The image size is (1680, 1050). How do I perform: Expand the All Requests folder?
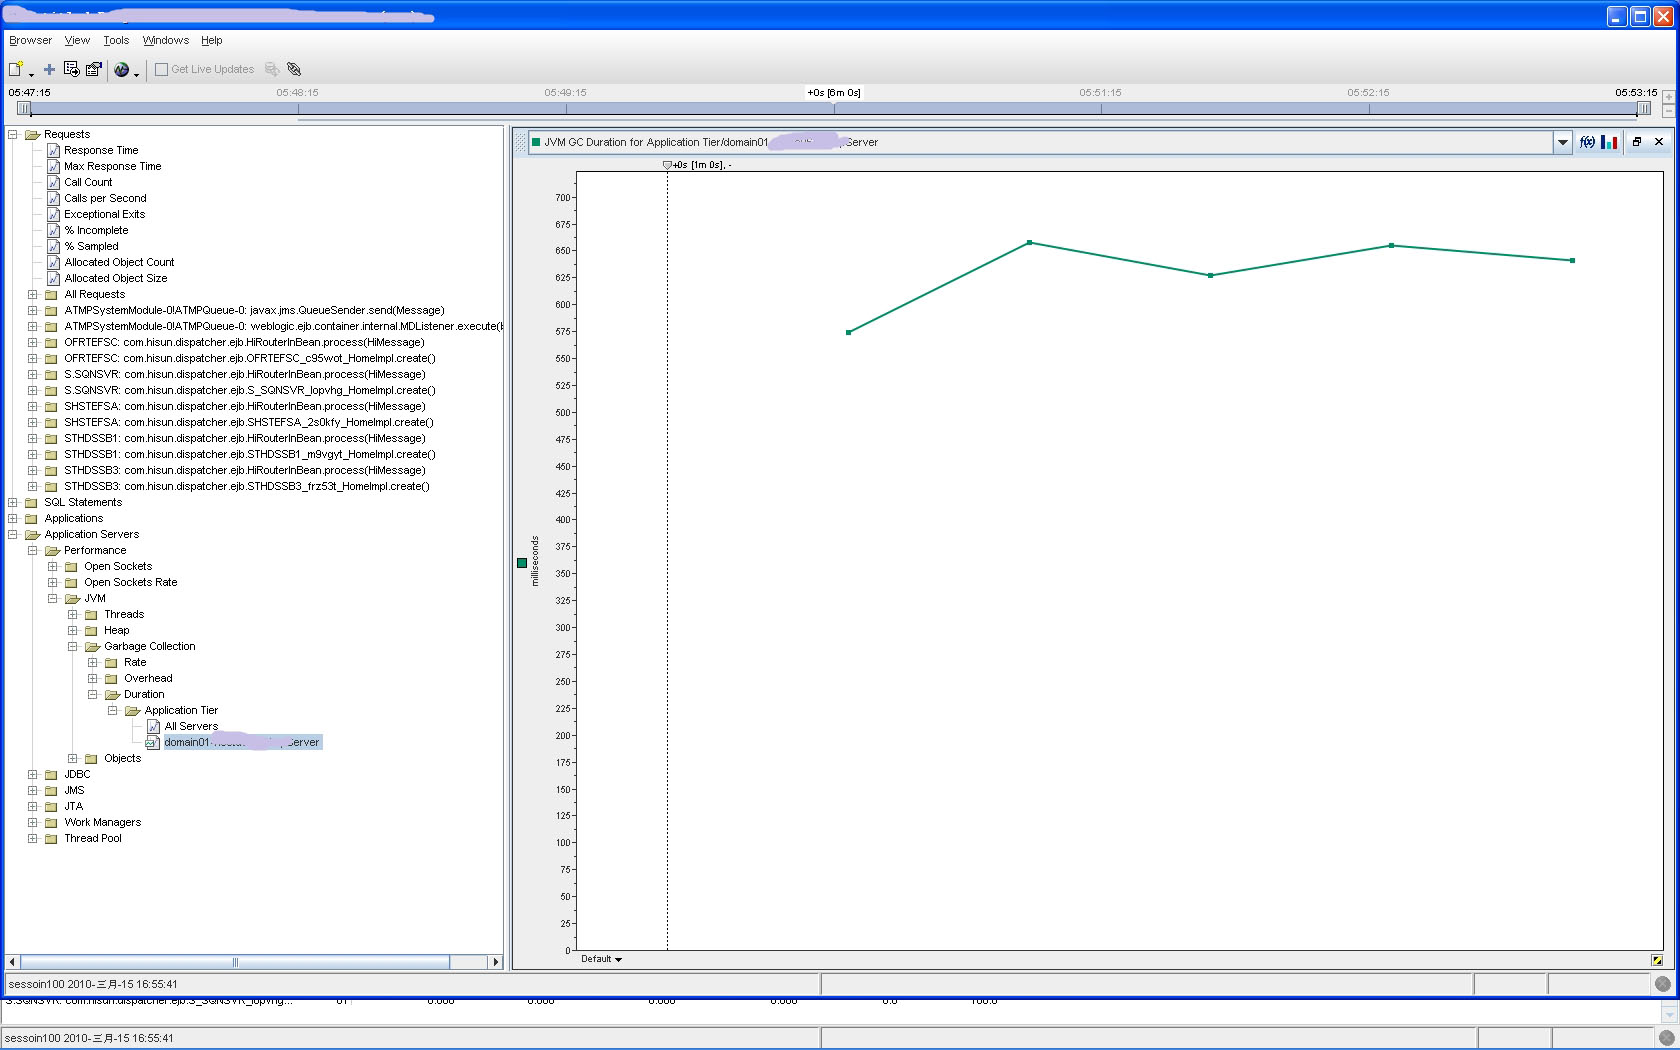click(32, 294)
